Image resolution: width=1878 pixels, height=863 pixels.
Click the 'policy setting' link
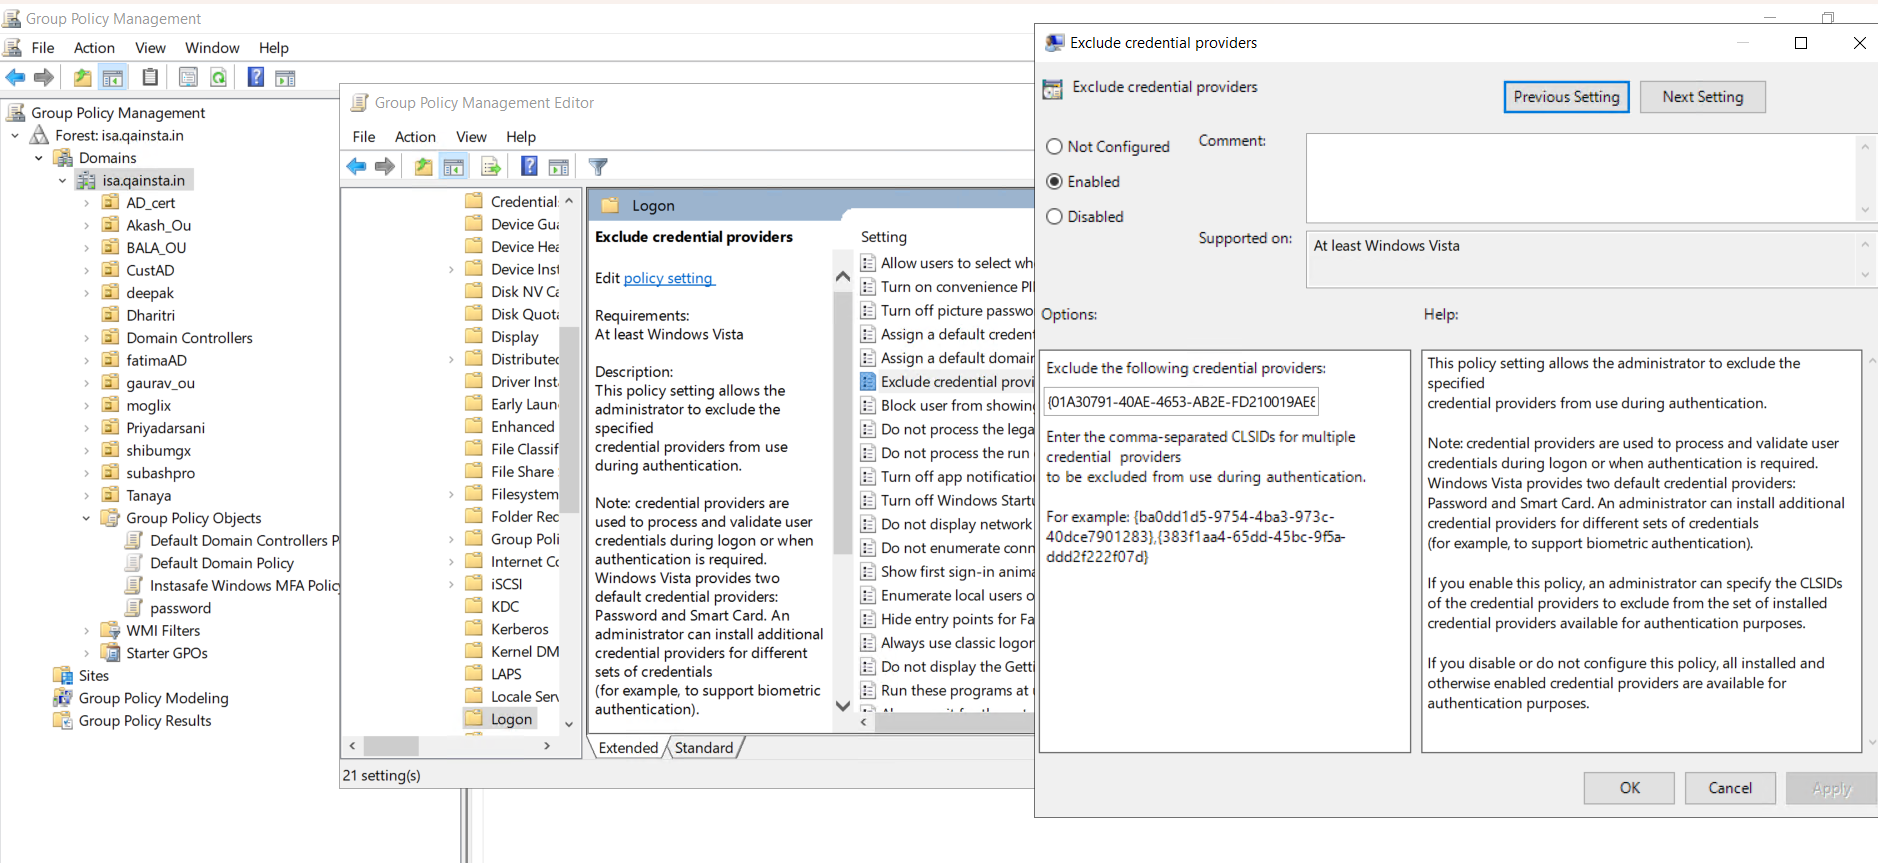coord(668,278)
